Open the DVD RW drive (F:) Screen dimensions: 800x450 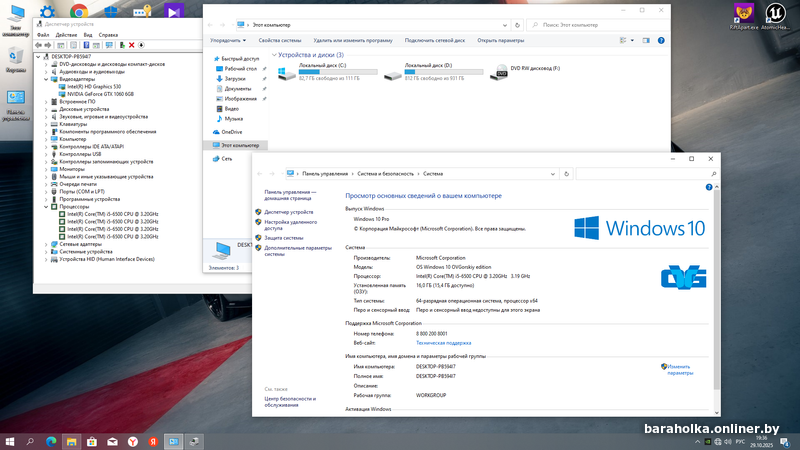[x=502, y=71]
